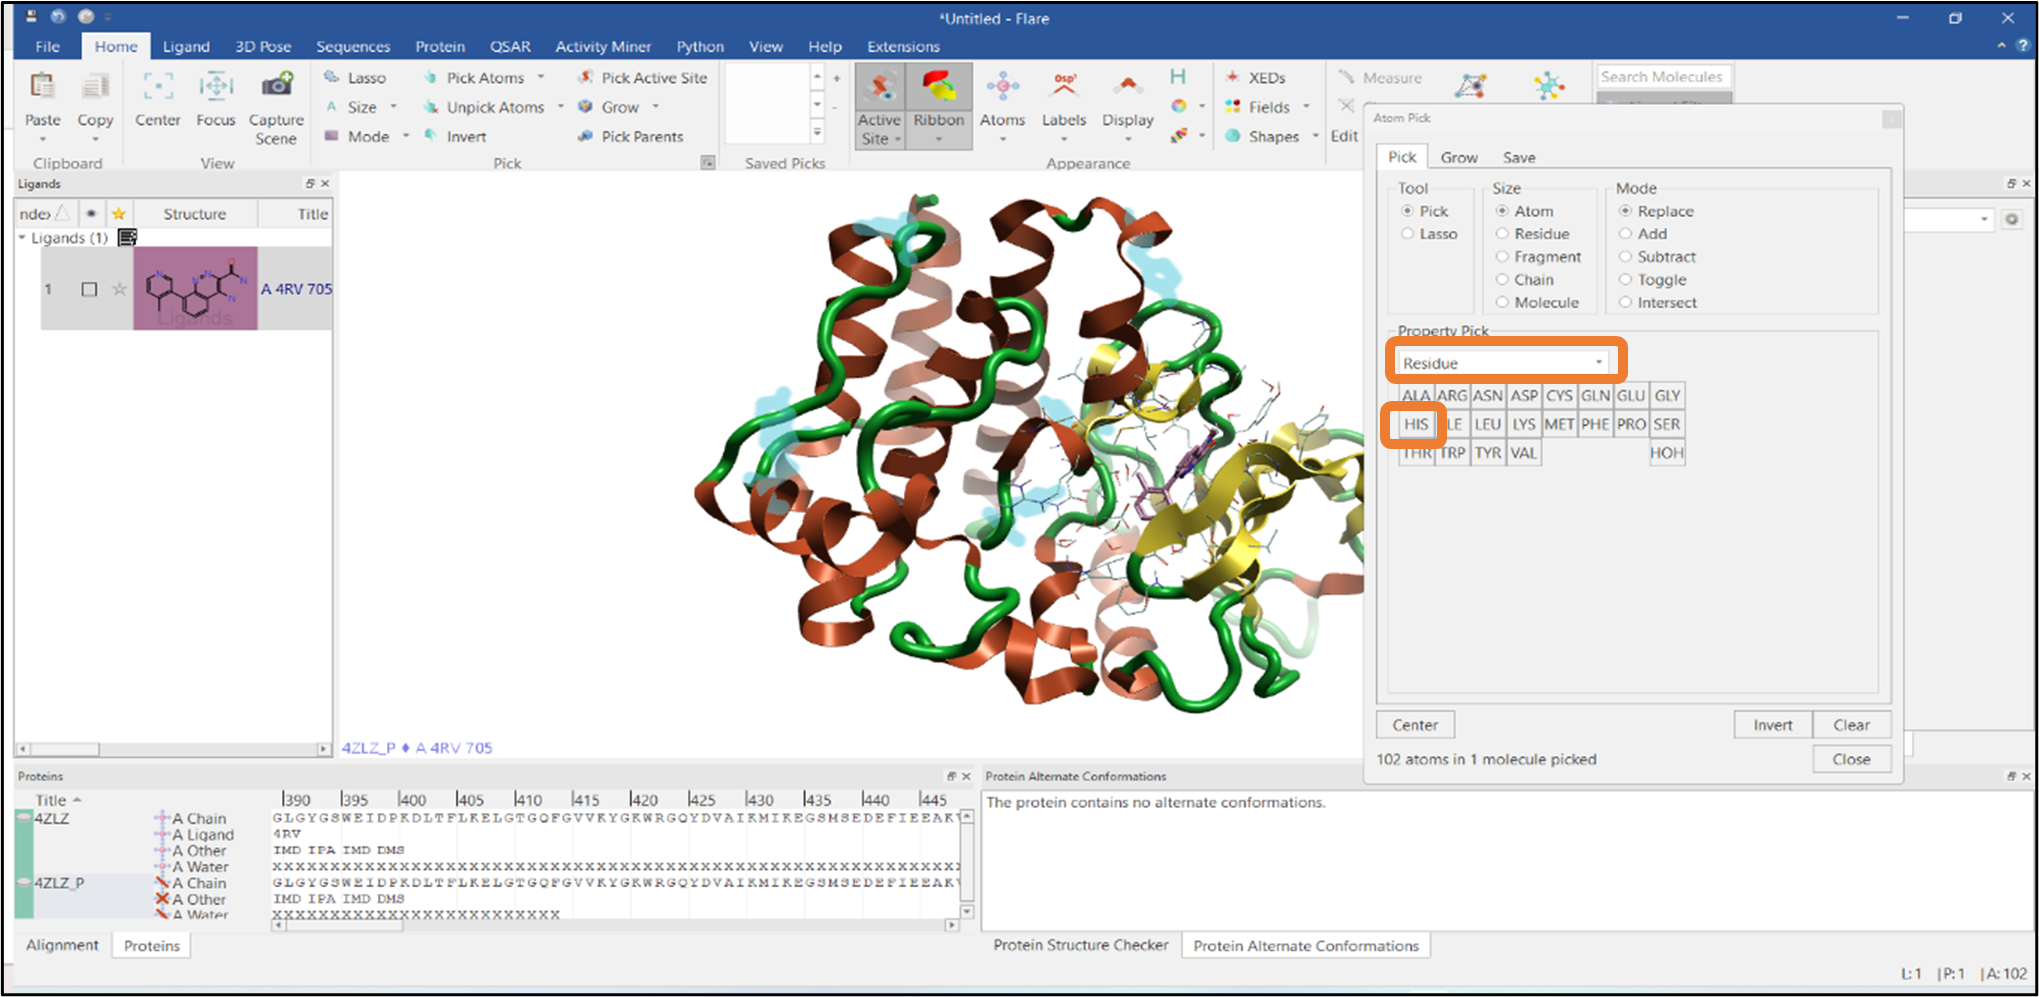Click the hydrogen H display icon
The width and height of the screenshot is (2039, 997).
coord(1178,77)
